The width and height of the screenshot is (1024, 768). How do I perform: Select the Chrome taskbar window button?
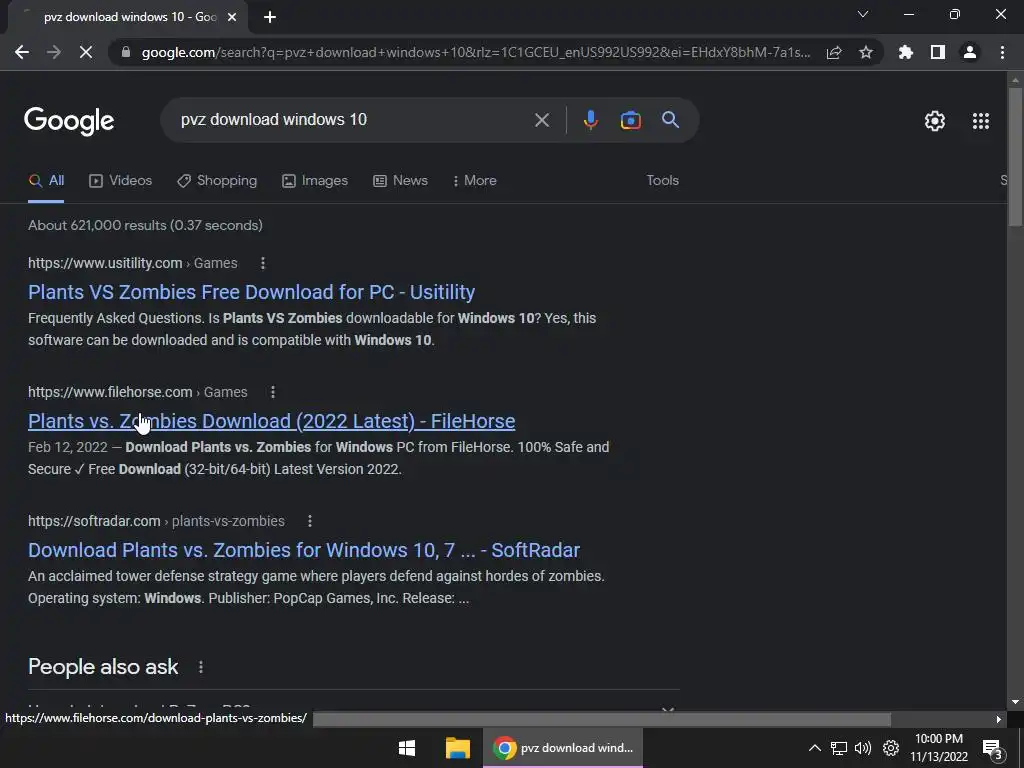click(563, 748)
